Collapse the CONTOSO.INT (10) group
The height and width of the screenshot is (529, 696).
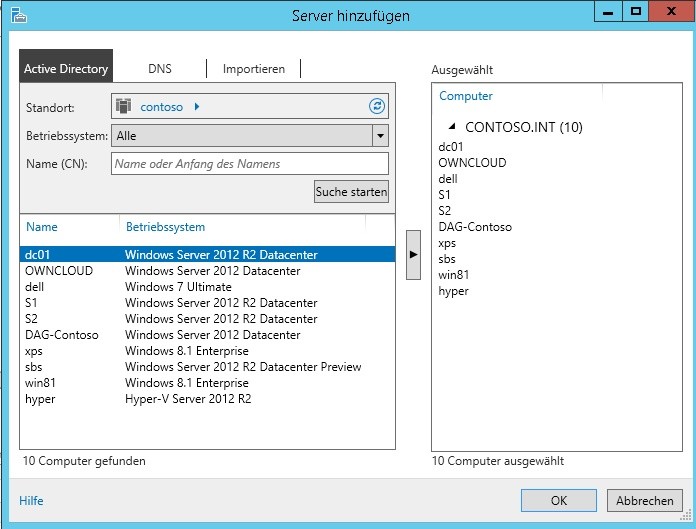(x=452, y=126)
